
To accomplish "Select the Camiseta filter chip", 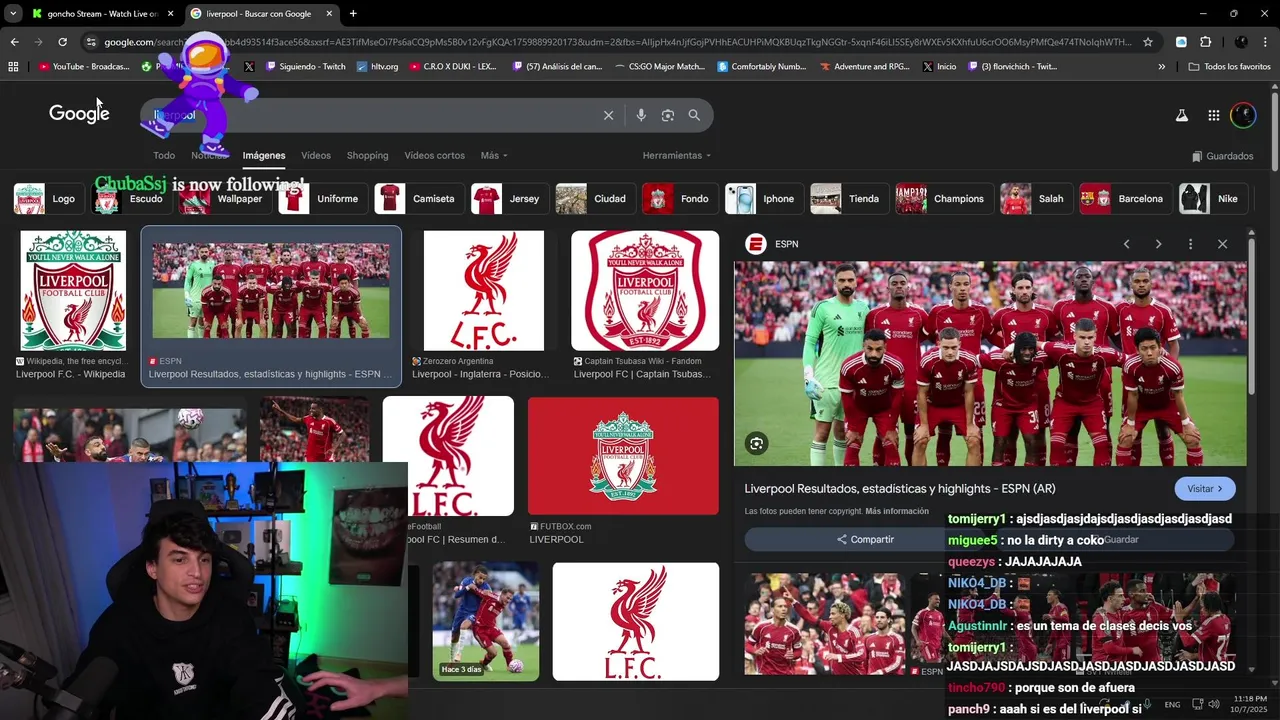I will point(418,199).
